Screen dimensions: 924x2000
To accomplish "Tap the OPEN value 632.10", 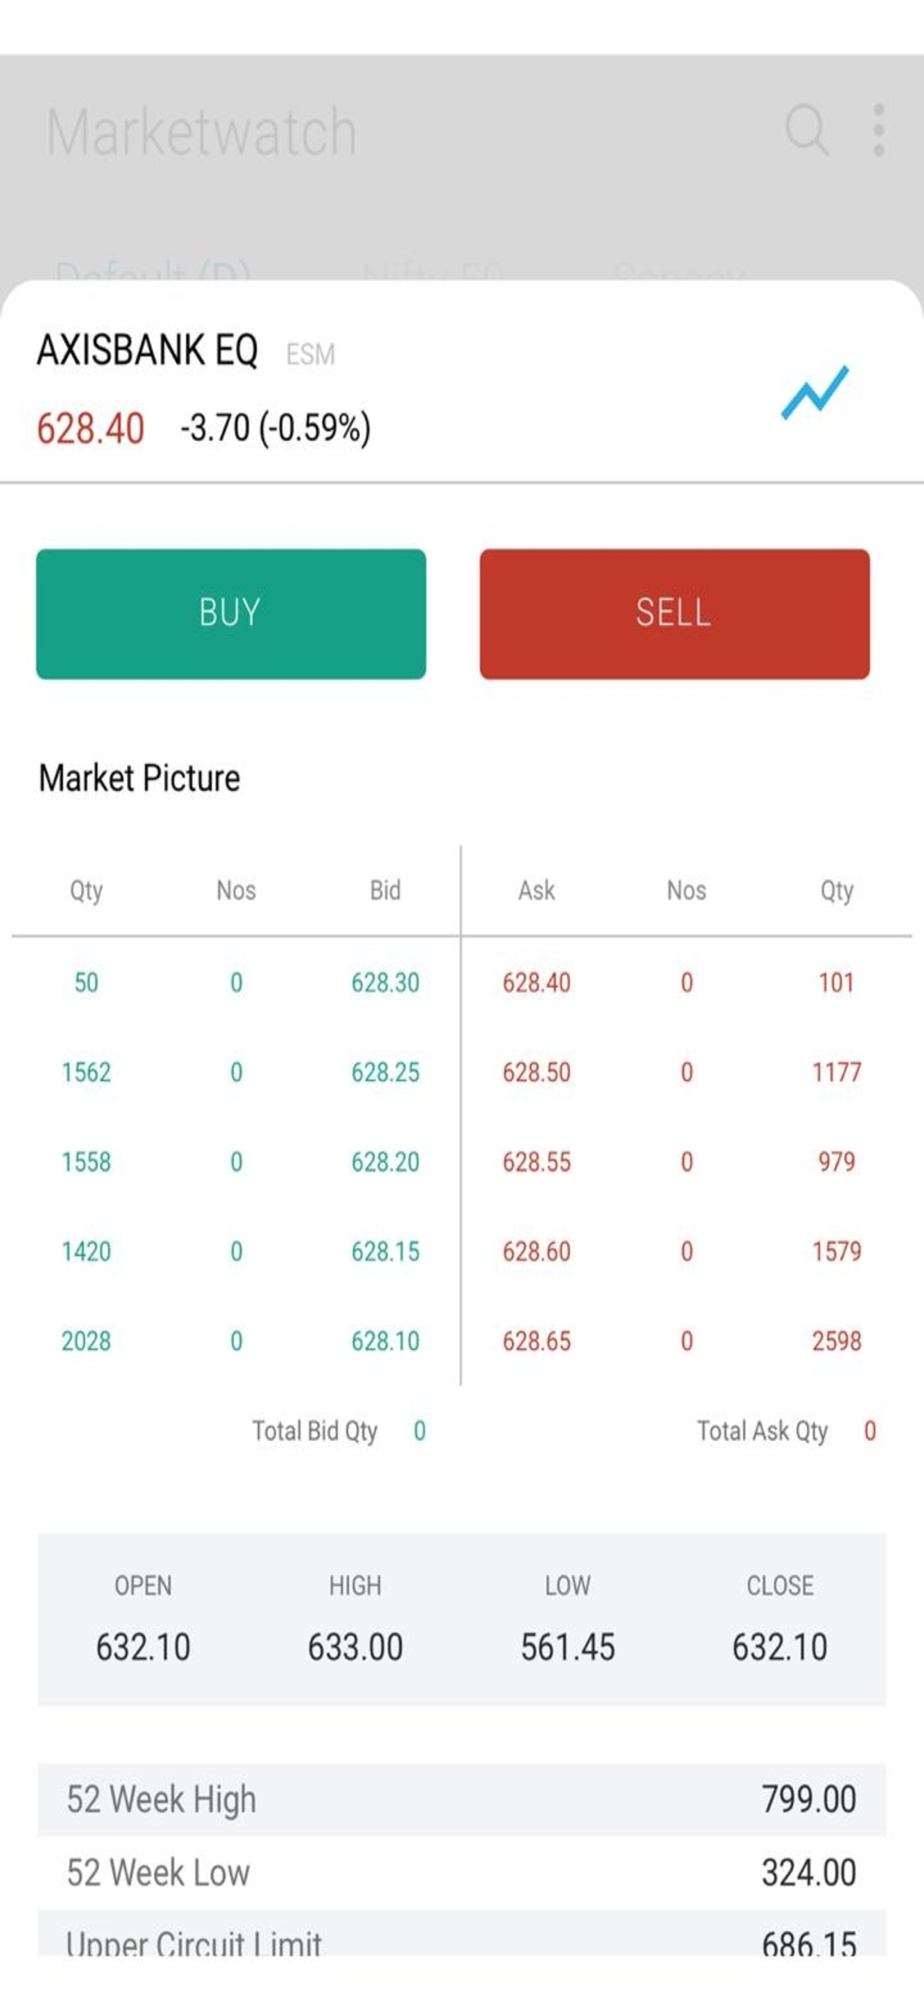I will pos(143,1647).
